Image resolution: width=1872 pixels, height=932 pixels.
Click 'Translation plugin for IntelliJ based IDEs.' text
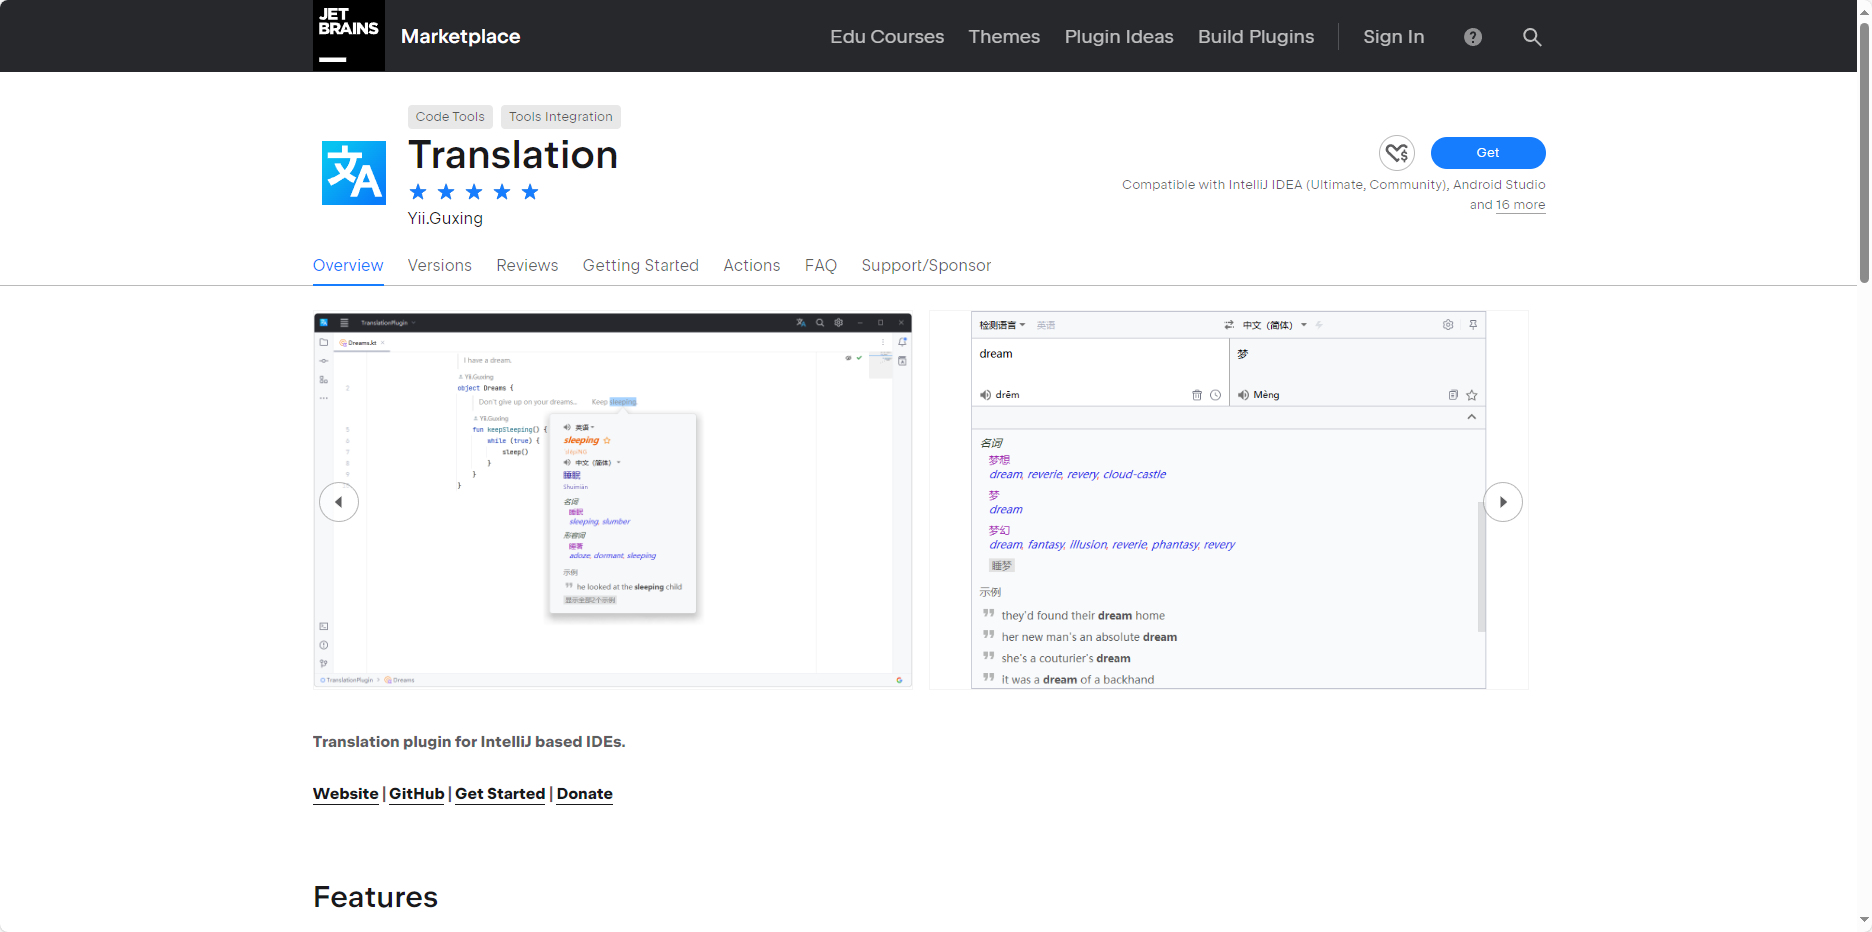pos(469,742)
